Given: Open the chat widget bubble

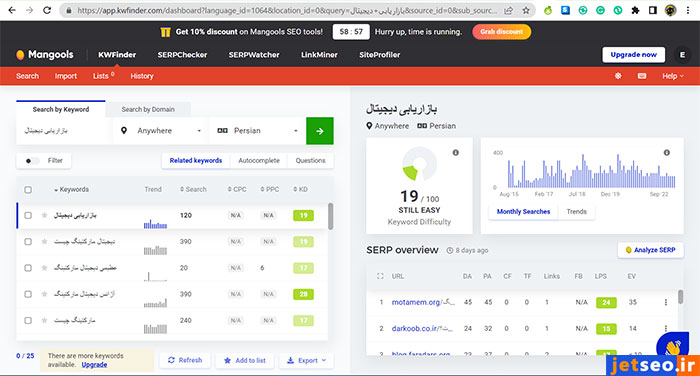Looking at the screenshot, I should 672,346.
